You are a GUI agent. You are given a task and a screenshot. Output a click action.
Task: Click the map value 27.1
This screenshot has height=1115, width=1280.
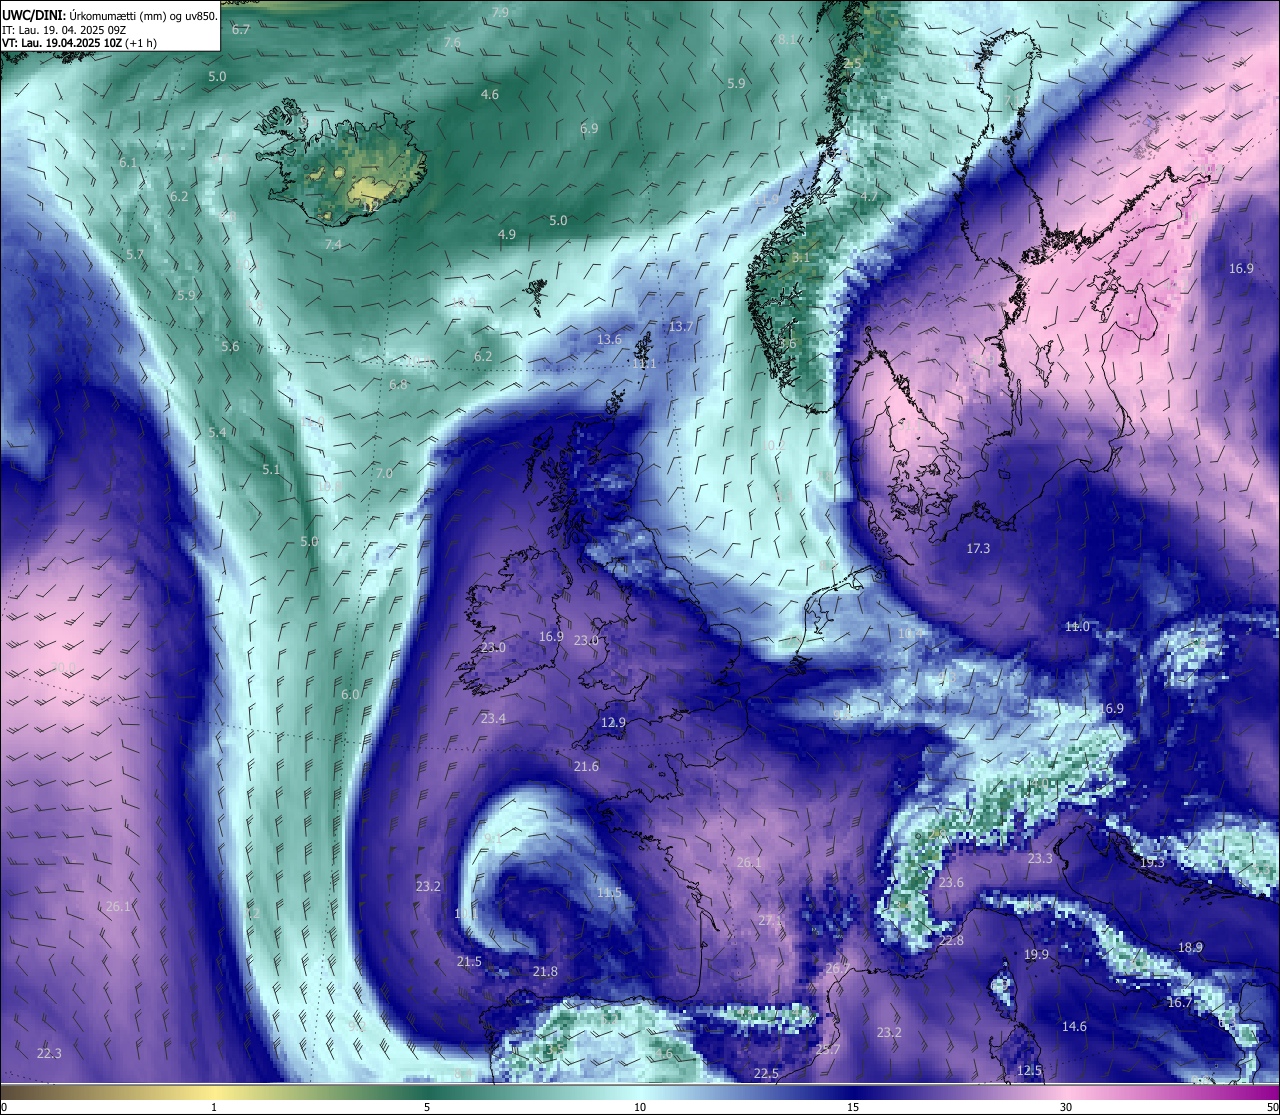click(770, 920)
